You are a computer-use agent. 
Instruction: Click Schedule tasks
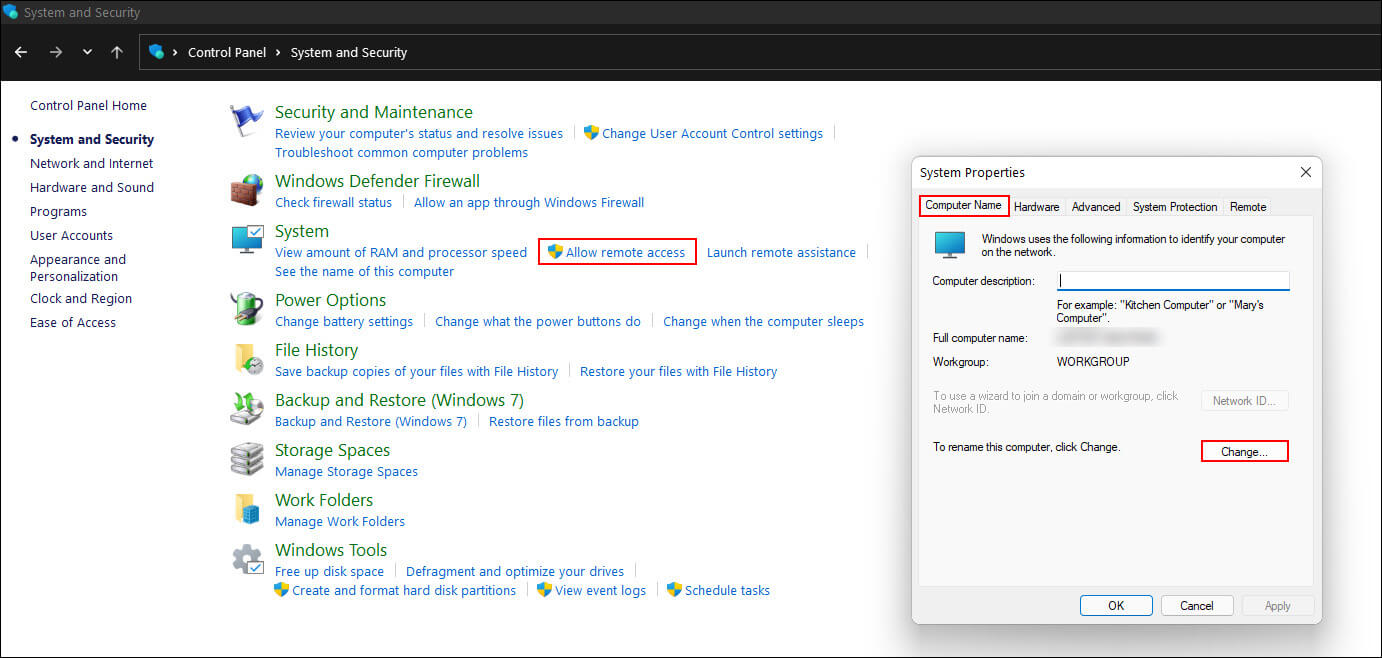[x=727, y=591]
